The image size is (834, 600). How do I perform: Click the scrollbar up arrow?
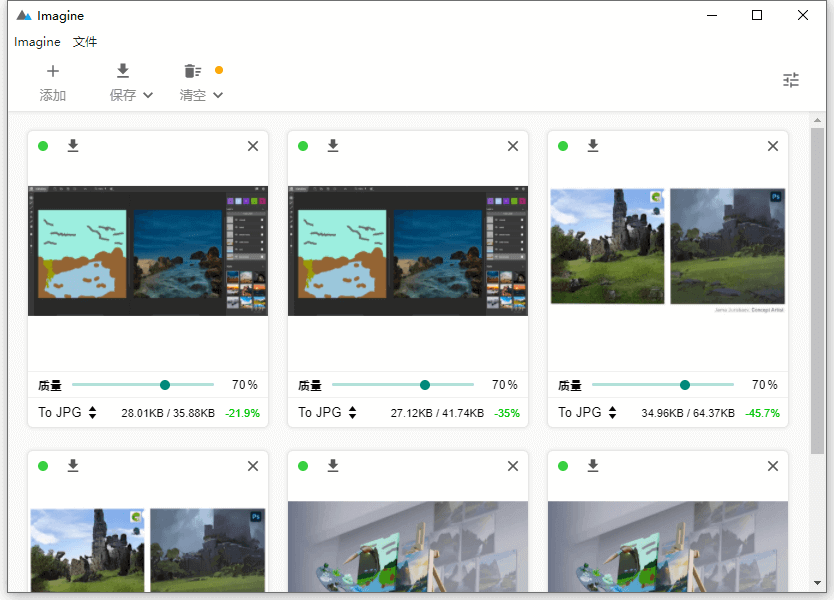tap(817, 120)
